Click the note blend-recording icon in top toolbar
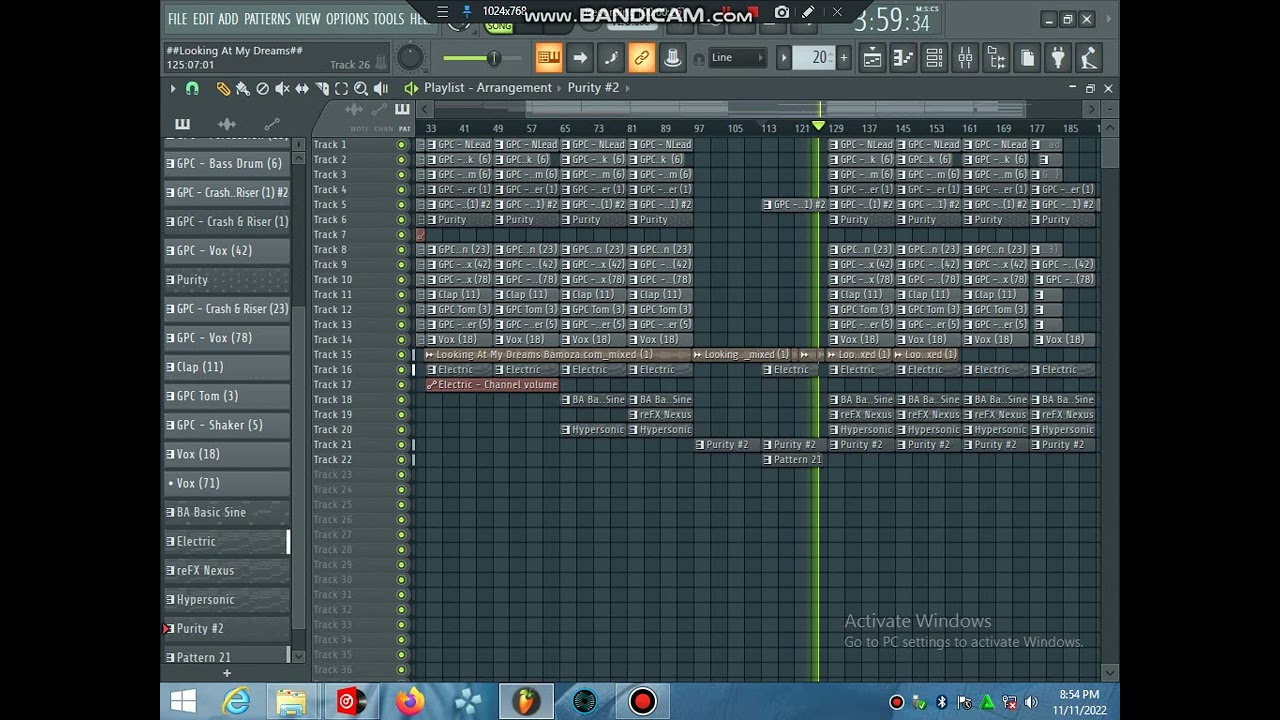 pos(610,58)
